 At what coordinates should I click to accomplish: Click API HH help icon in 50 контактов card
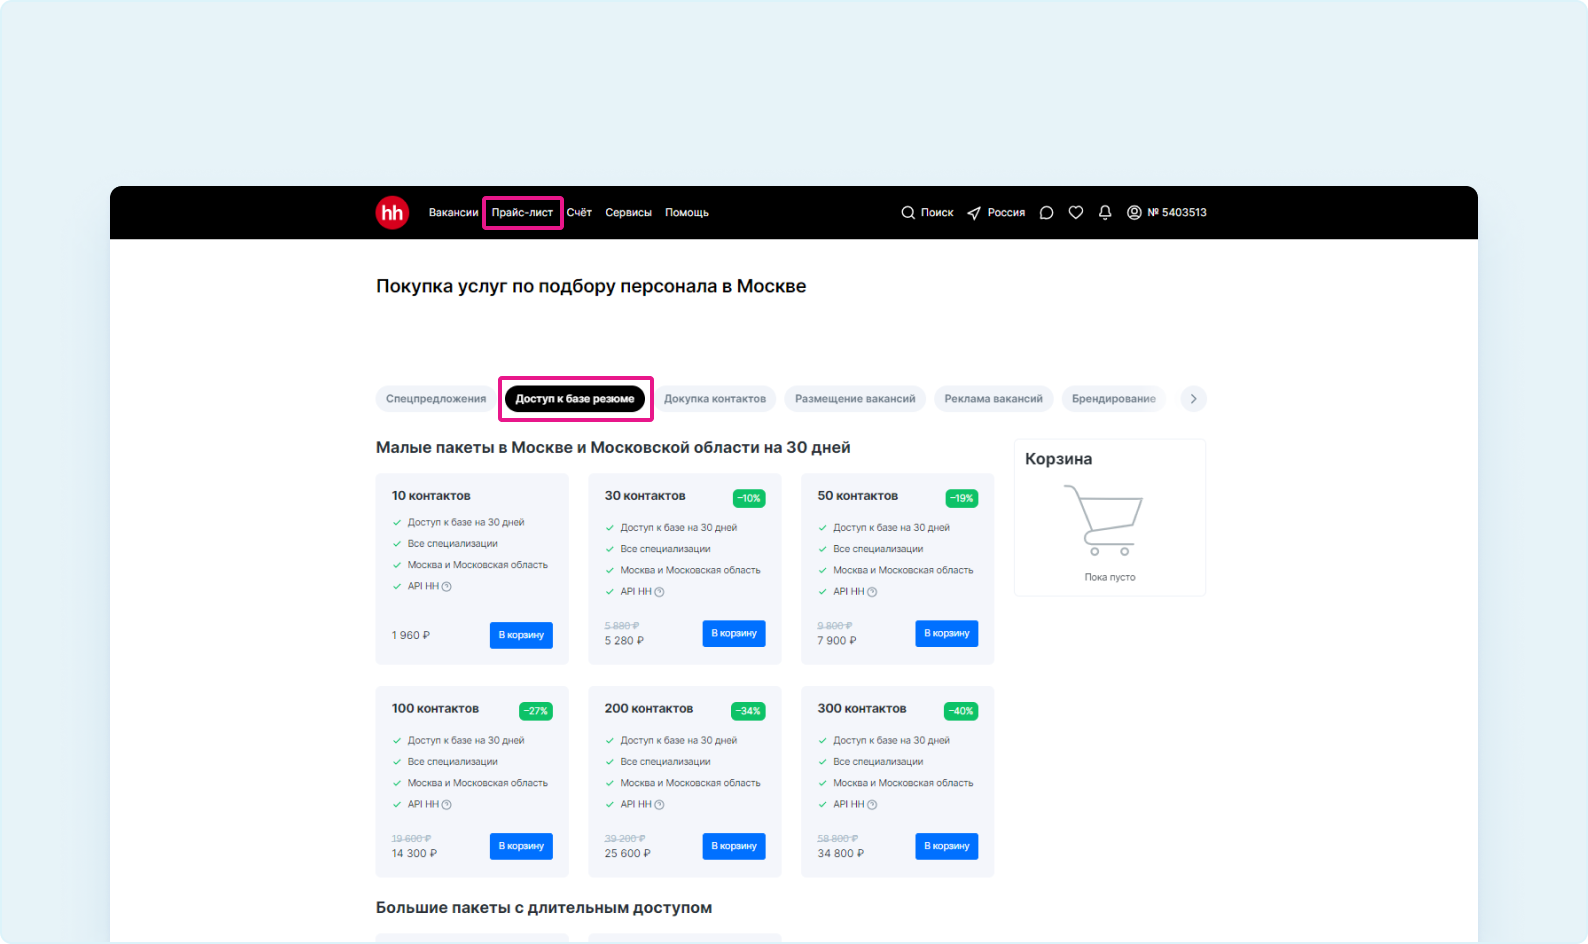click(x=872, y=592)
